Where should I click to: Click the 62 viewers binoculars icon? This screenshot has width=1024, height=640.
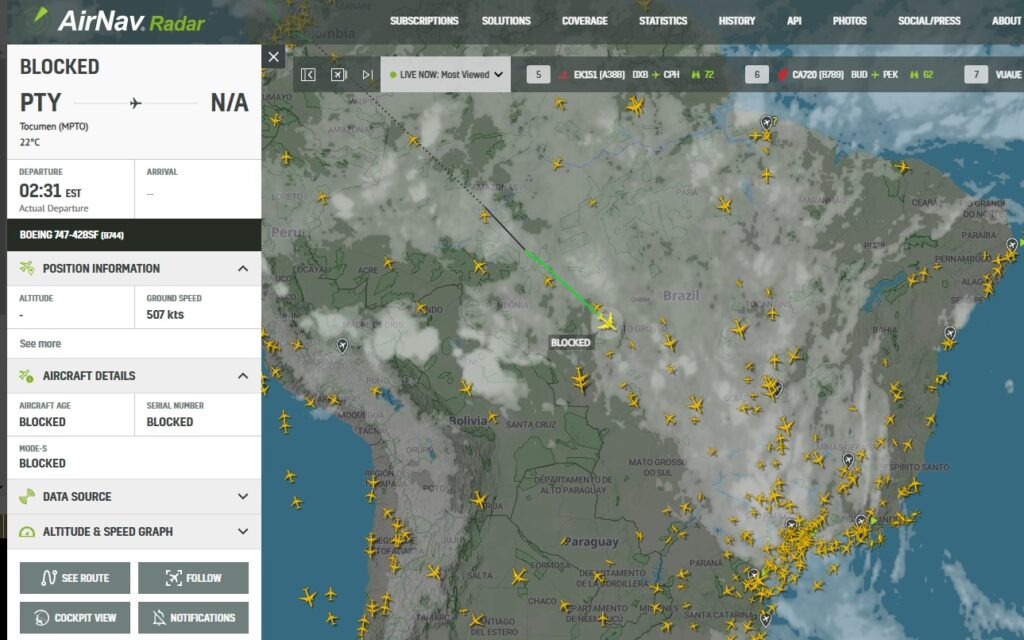[x=914, y=74]
